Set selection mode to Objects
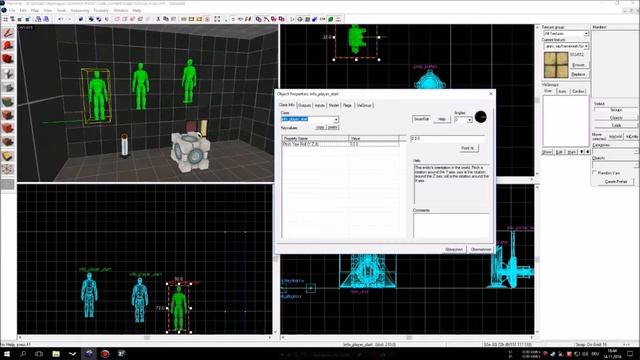Screen dimensions: 640x360 [x=616, y=118]
